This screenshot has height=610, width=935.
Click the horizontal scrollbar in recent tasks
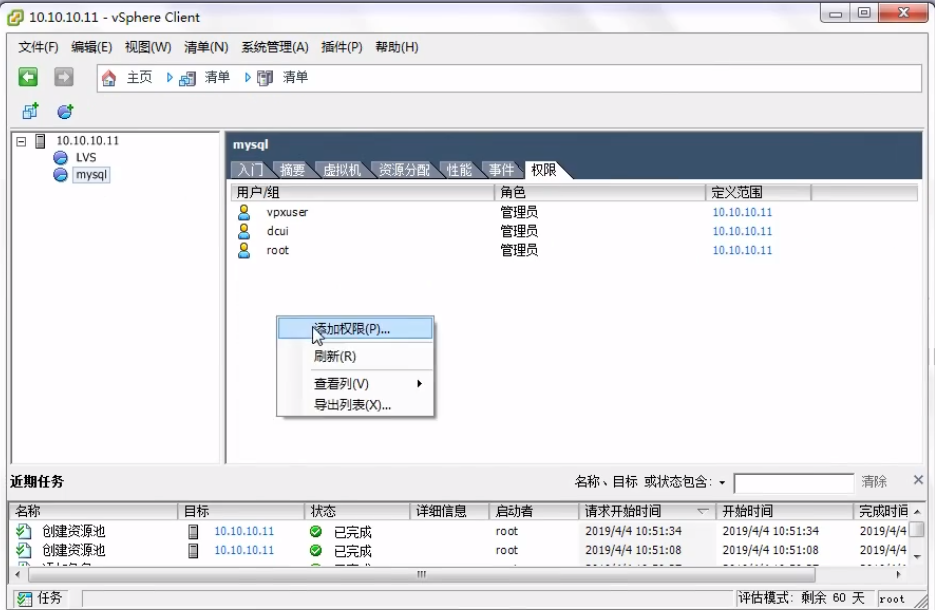[x=421, y=575]
